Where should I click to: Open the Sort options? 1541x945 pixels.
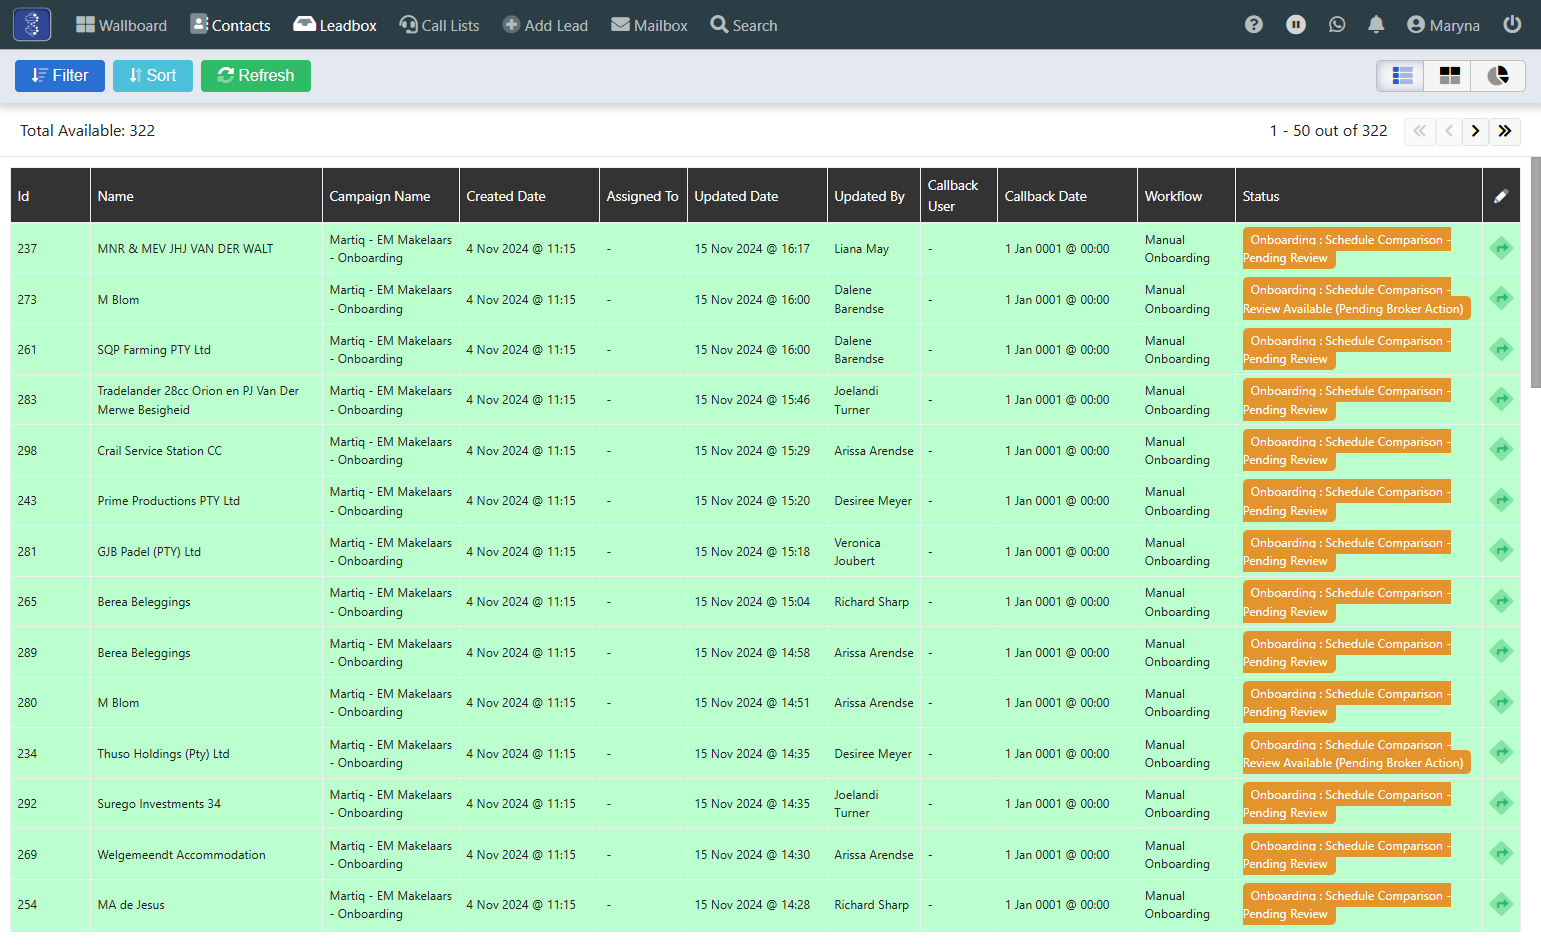tap(153, 76)
